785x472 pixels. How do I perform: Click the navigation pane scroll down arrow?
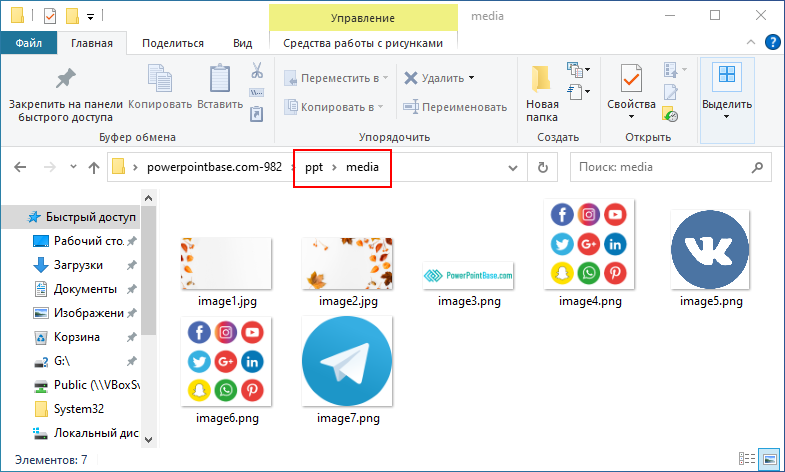[x=149, y=440]
